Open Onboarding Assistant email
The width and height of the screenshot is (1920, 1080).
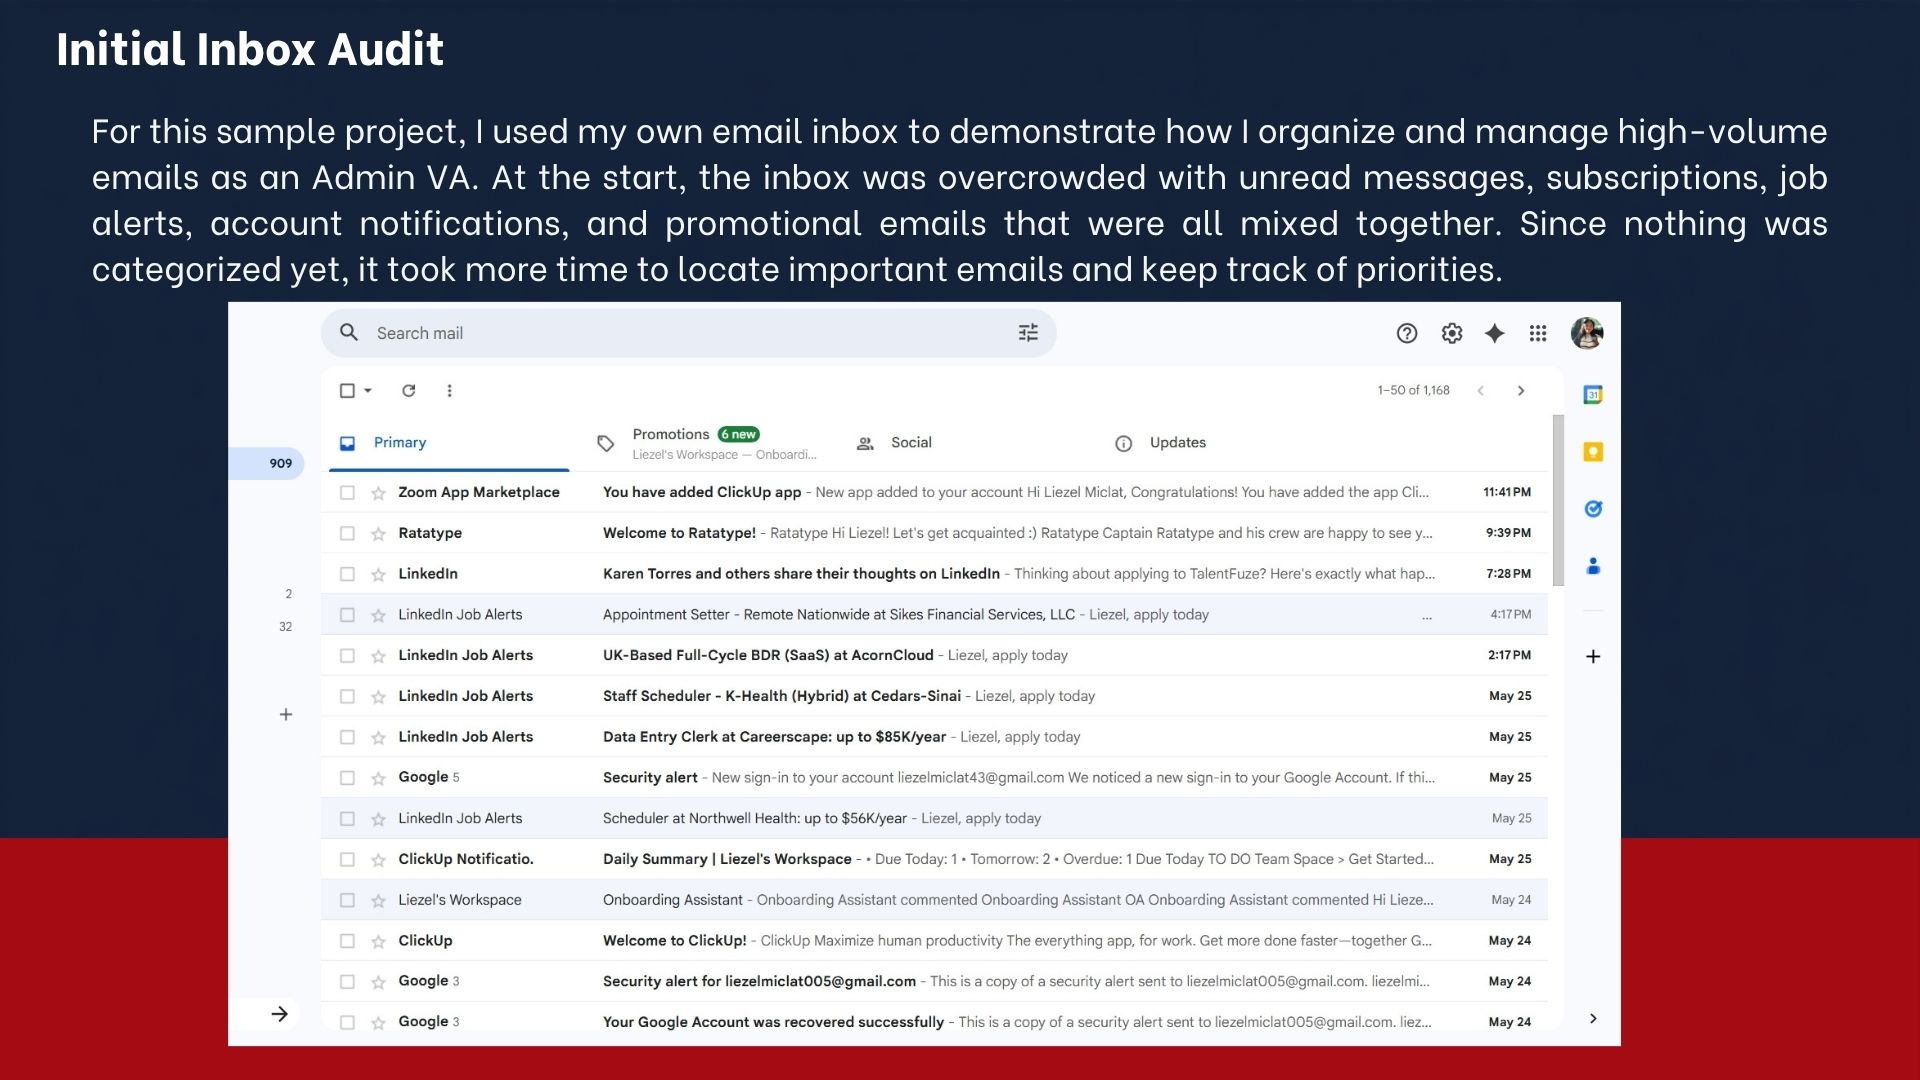tap(934, 900)
